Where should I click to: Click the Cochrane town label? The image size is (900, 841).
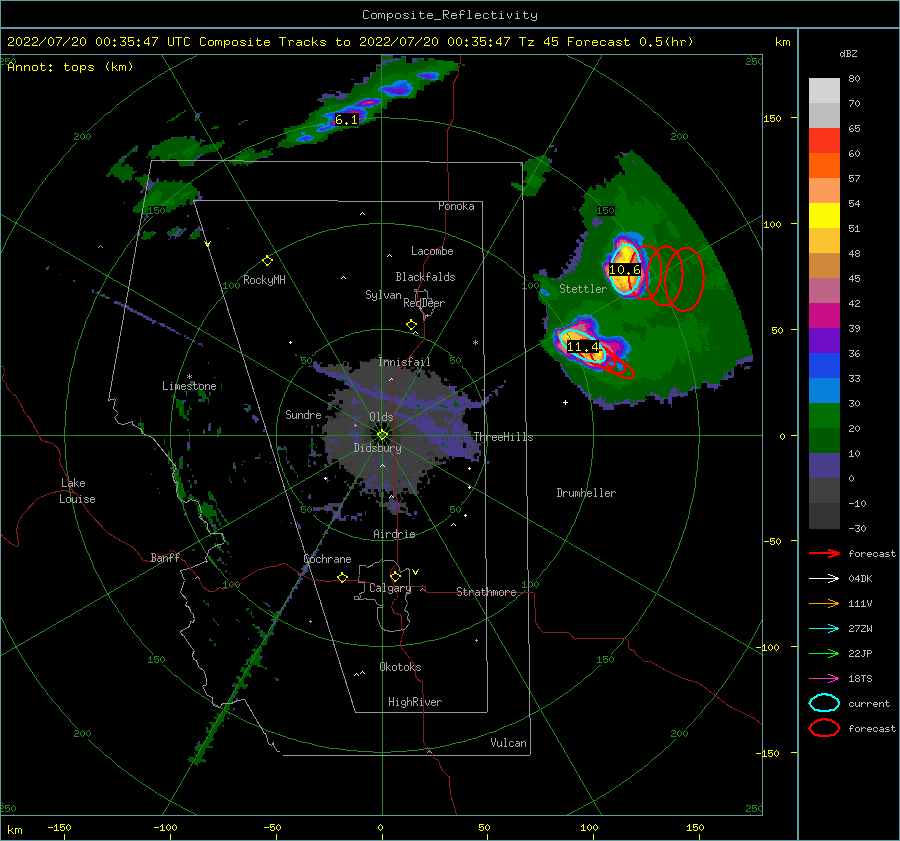pyautogui.click(x=327, y=559)
